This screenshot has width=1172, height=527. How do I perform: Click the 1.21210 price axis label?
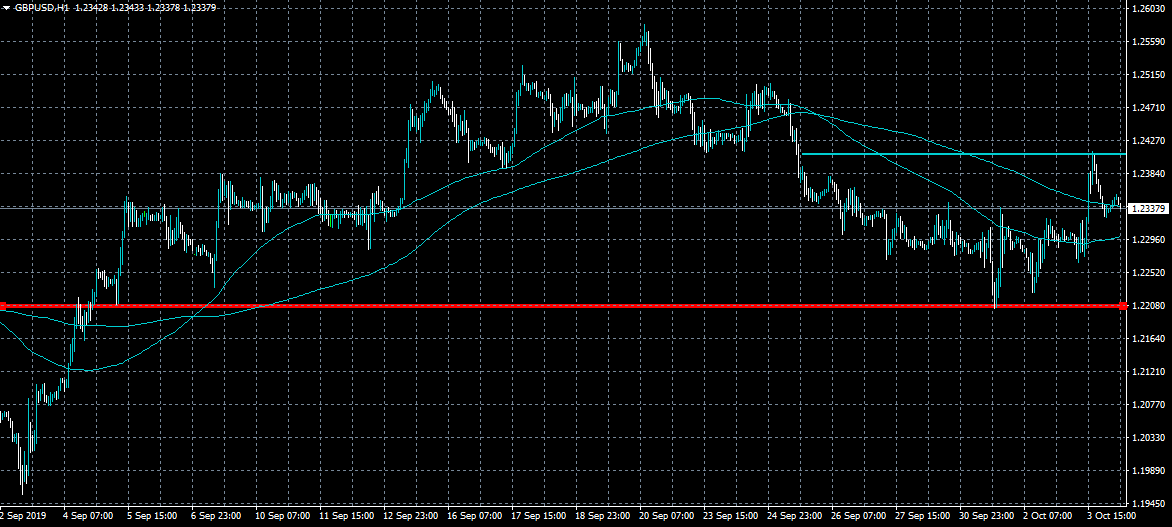pos(1148,372)
